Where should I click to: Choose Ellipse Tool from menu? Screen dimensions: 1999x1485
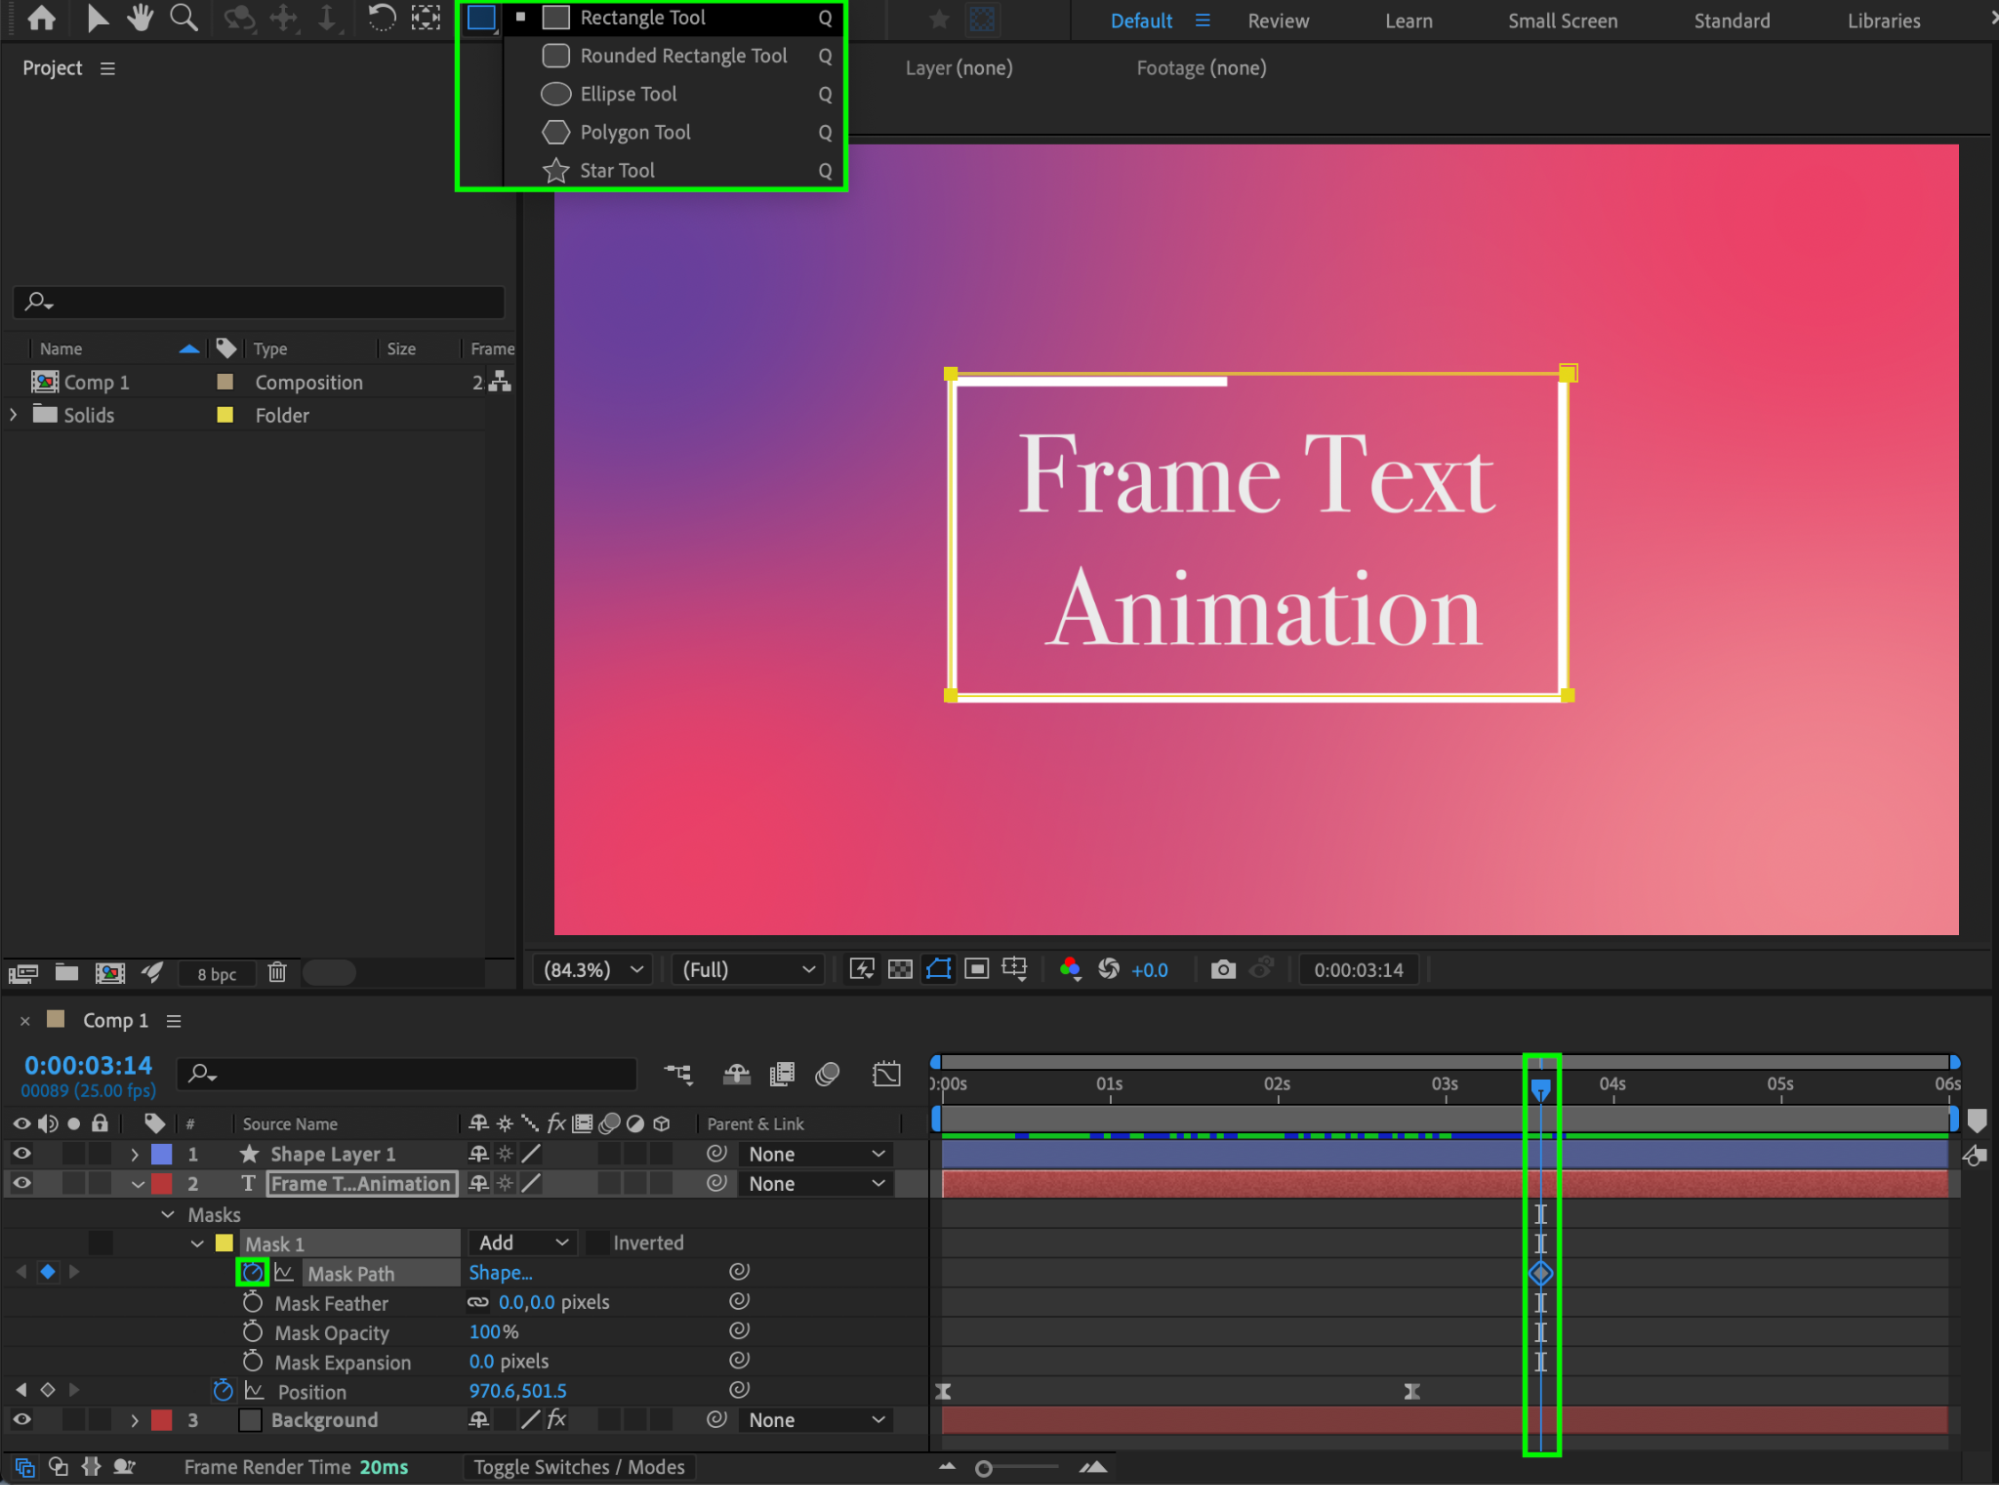pos(628,94)
